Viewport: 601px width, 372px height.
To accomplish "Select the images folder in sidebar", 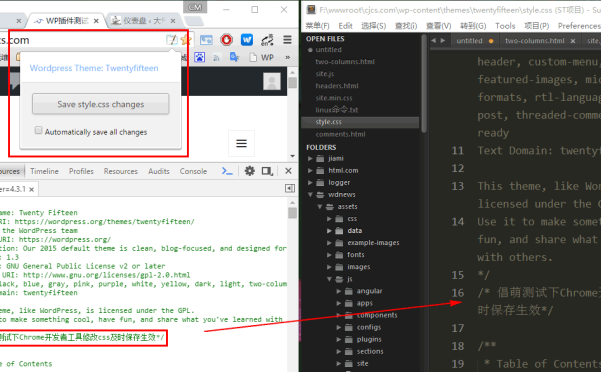I will (358, 267).
